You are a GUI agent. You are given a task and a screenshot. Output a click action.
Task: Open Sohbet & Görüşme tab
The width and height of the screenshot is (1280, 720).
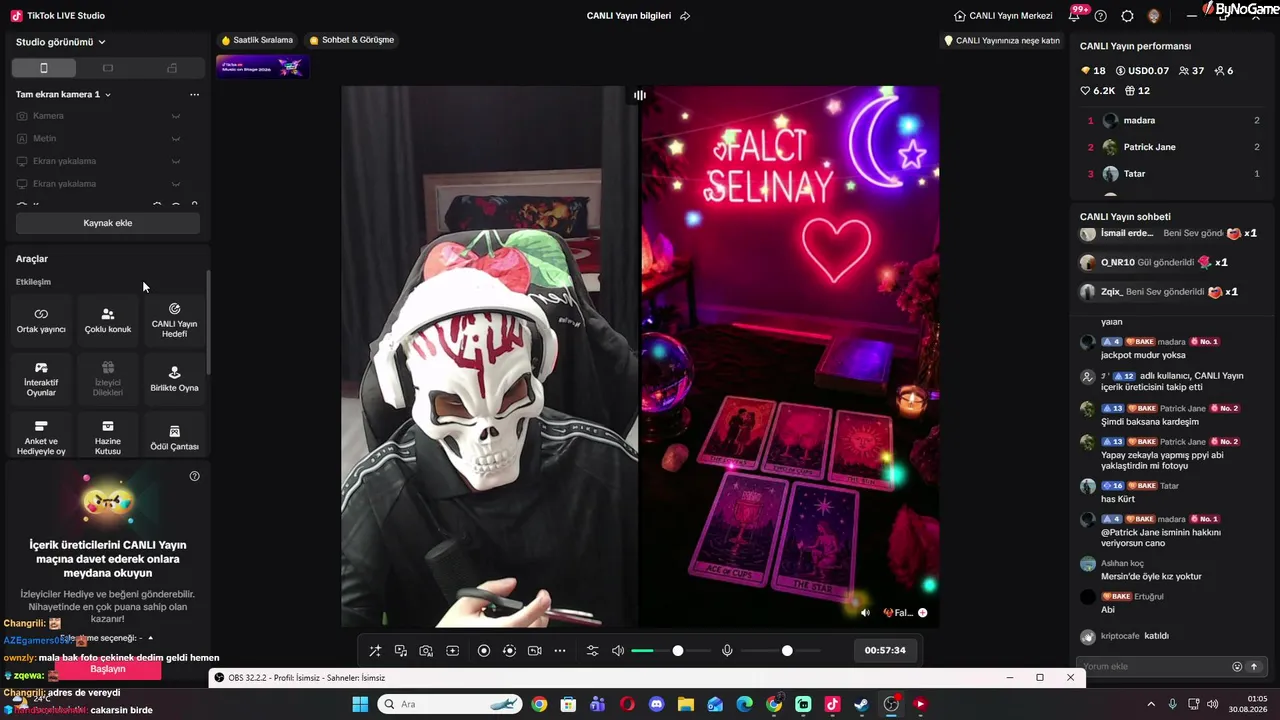(x=352, y=40)
